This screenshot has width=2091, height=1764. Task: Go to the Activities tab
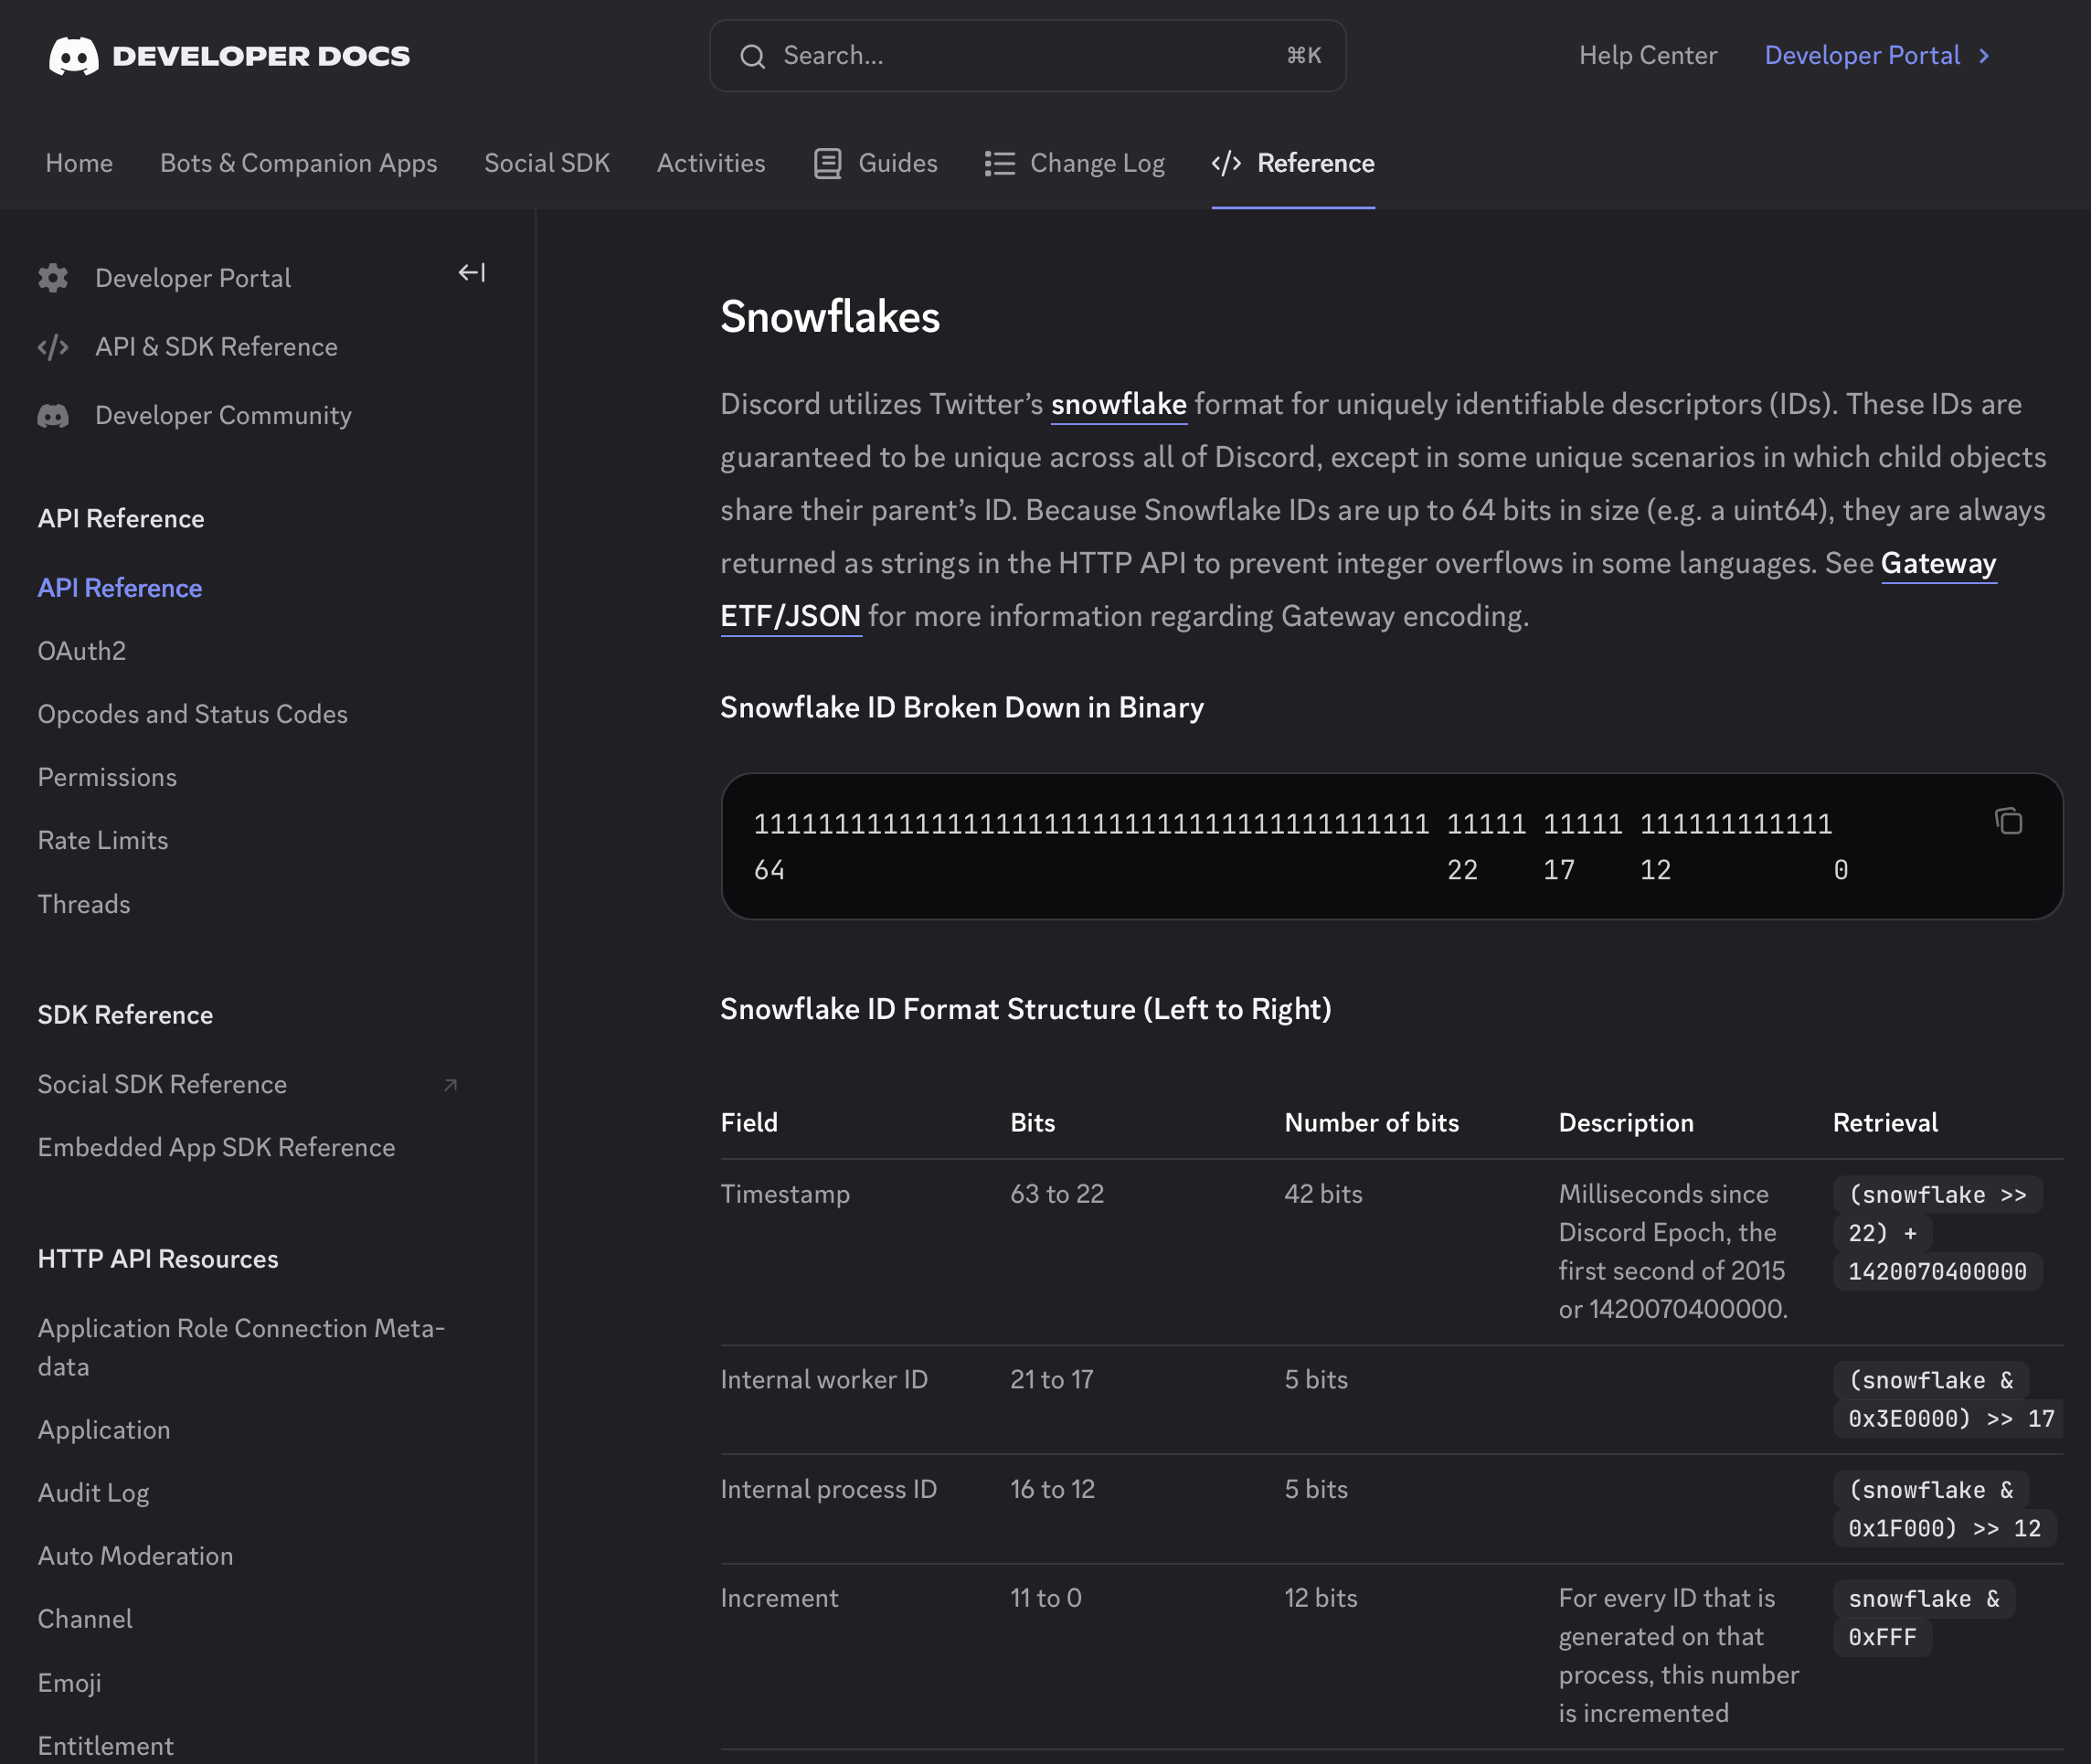pos(711,163)
